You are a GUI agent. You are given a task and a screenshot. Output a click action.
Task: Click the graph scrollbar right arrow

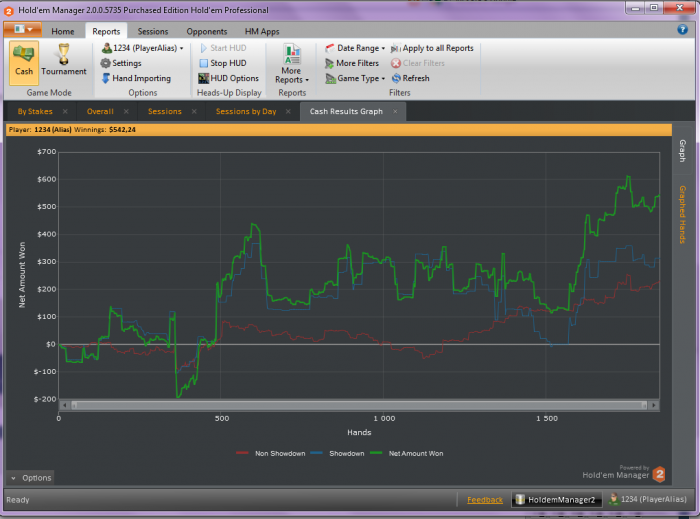pyautogui.click(x=654, y=405)
